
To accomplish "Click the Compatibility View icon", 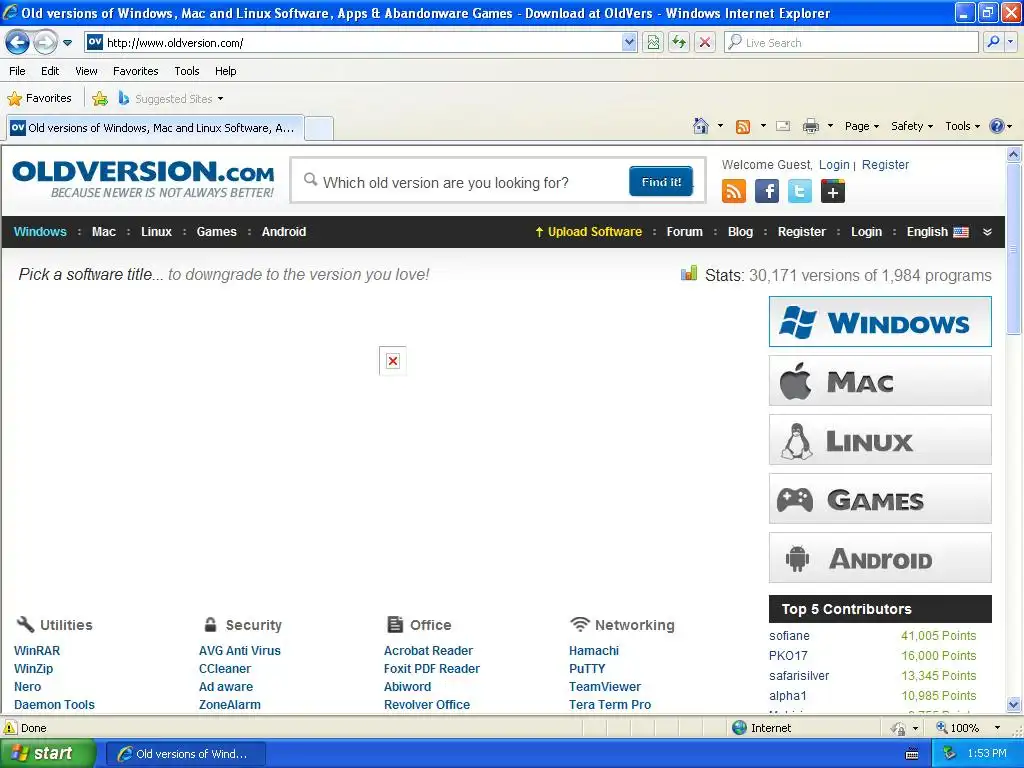I will (x=653, y=42).
